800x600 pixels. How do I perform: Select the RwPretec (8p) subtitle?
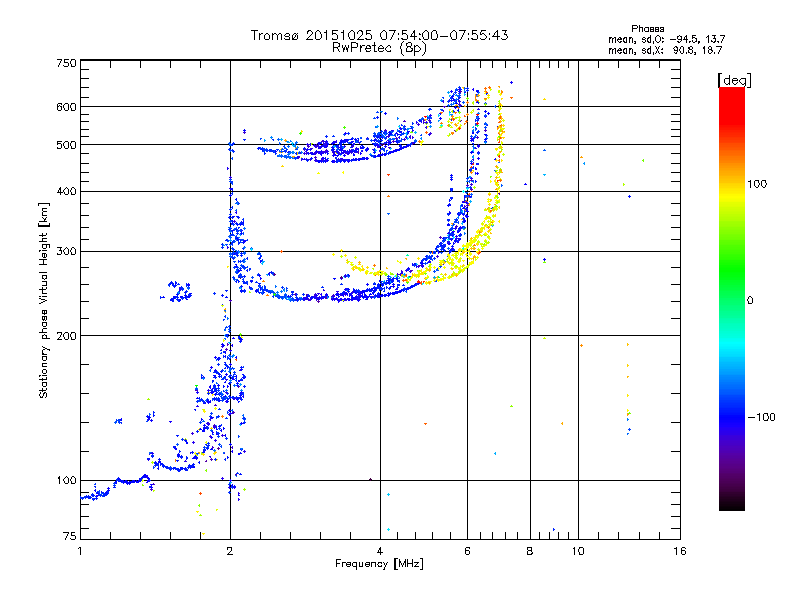[379, 47]
